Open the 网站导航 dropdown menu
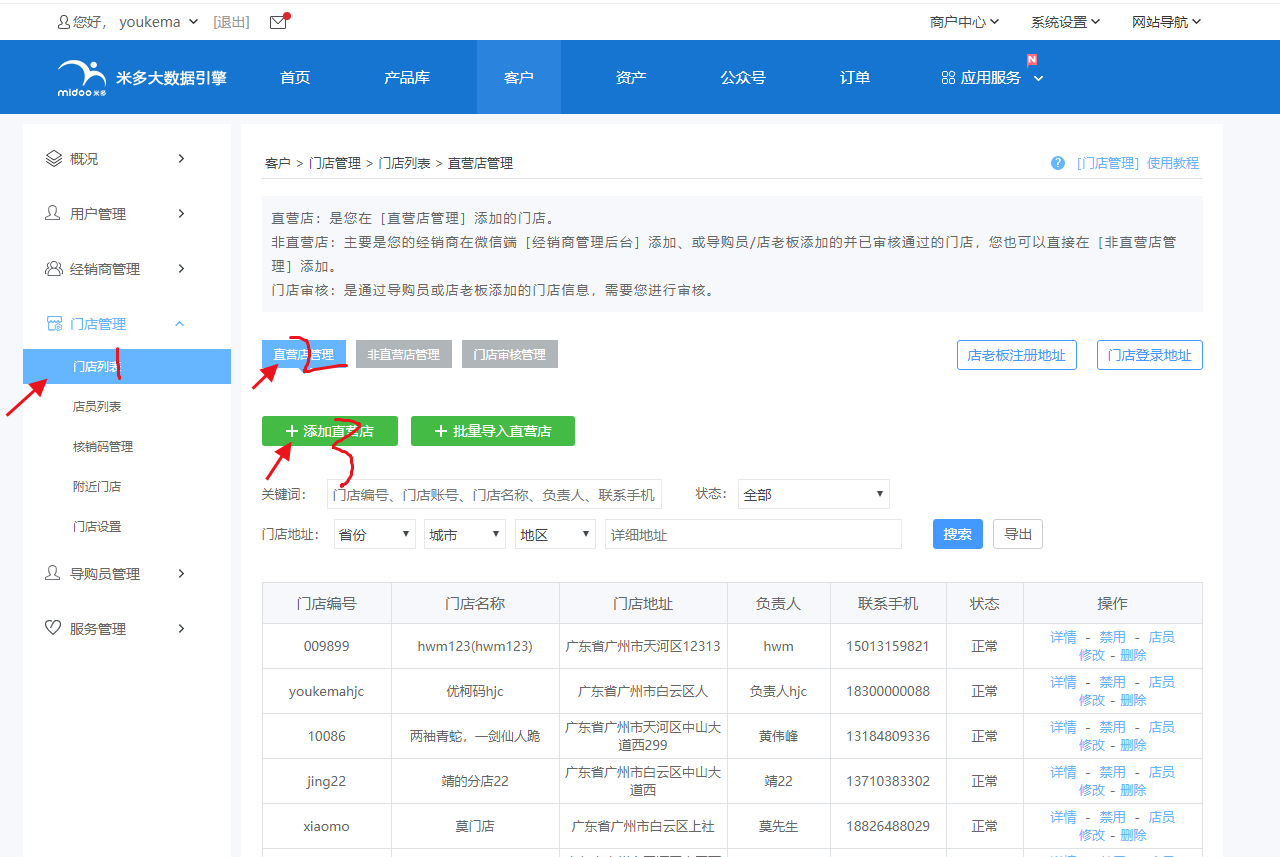 1166,22
